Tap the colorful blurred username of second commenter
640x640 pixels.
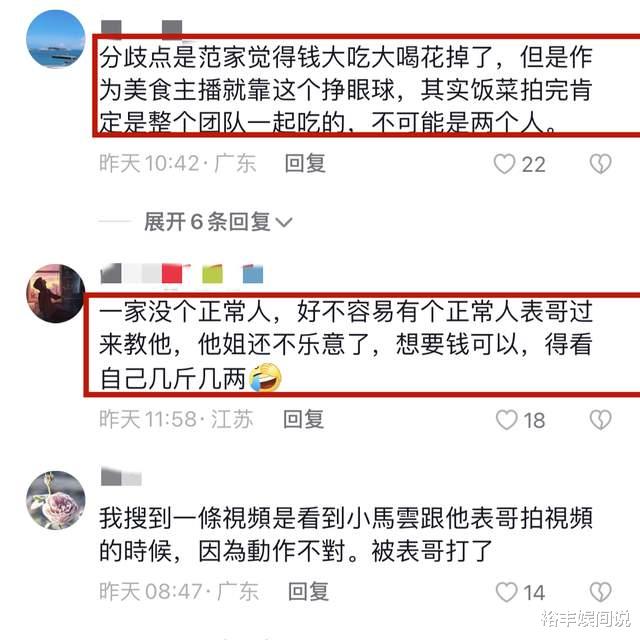pos(182,273)
